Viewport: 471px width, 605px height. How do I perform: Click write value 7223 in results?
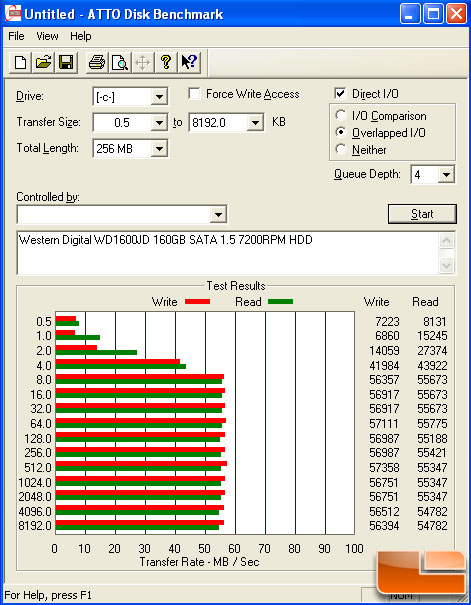click(x=387, y=322)
